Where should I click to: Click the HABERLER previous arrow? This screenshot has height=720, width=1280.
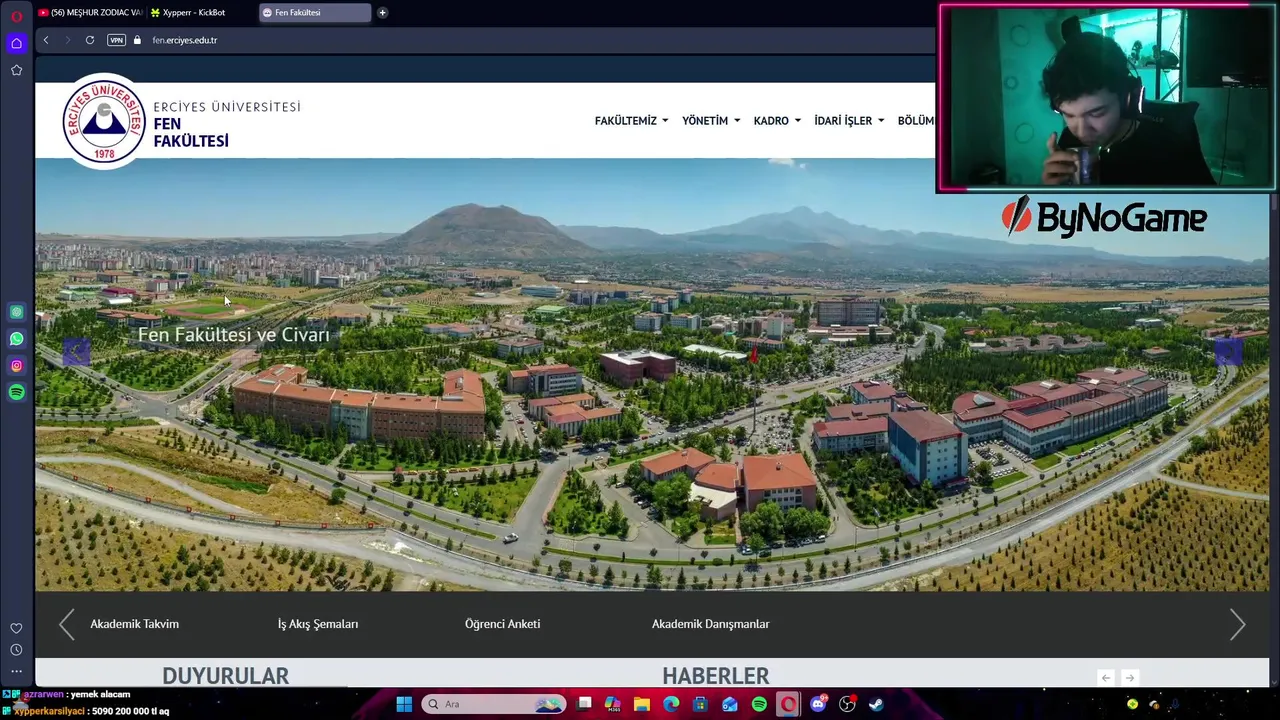(1106, 677)
